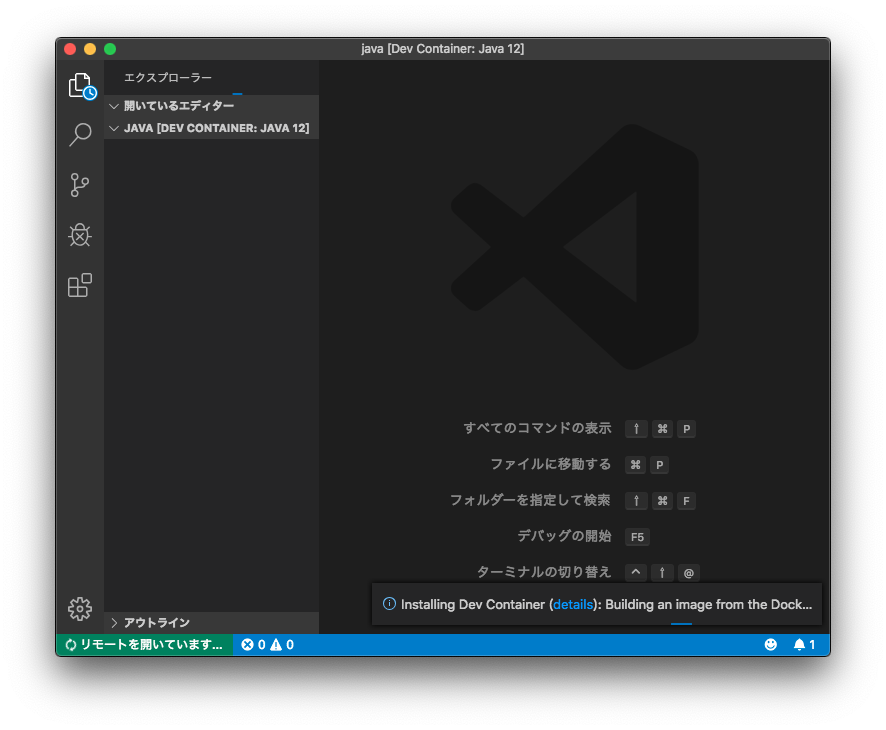Click the feedback smiley icon
Screen dimensions: 886x730
coord(771,645)
